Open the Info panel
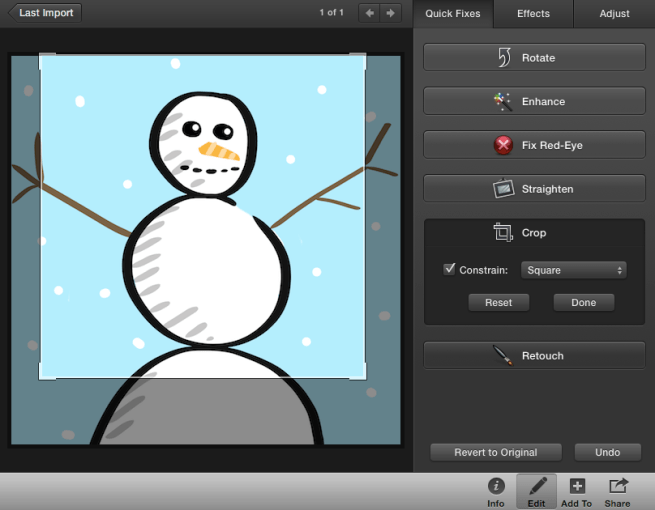655x510 pixels. coord(496,486)
